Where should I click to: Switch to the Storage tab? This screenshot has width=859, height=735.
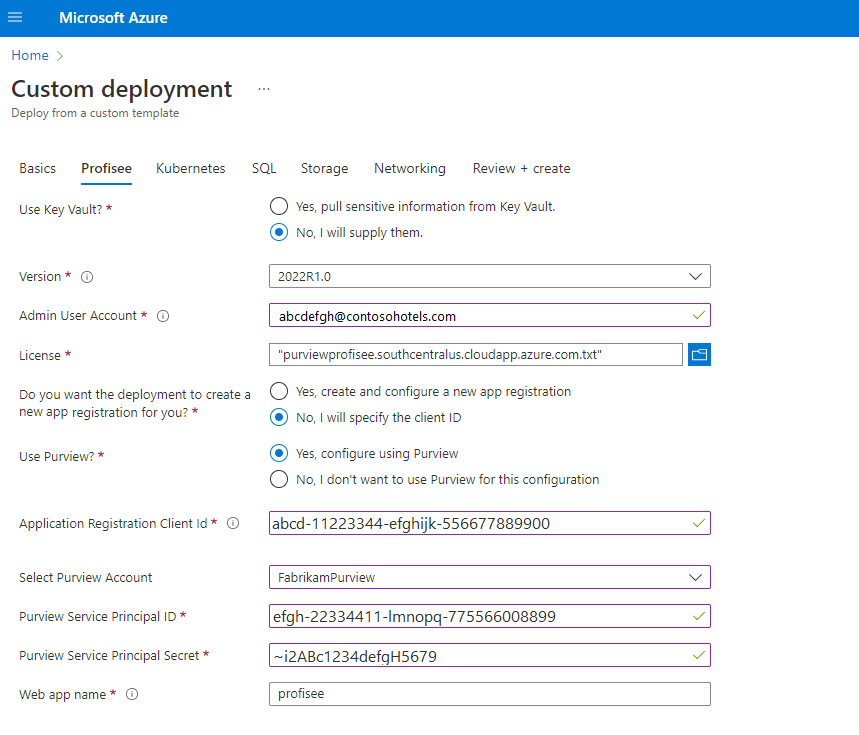click(x=324, y=169)
